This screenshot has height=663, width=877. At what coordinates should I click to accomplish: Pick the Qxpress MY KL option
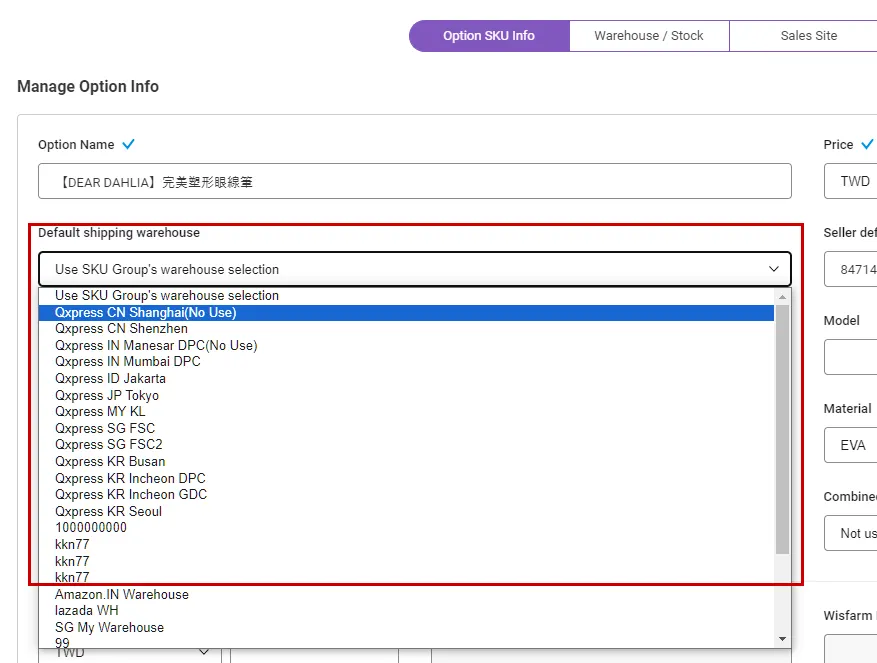click(x=406, y=411)
